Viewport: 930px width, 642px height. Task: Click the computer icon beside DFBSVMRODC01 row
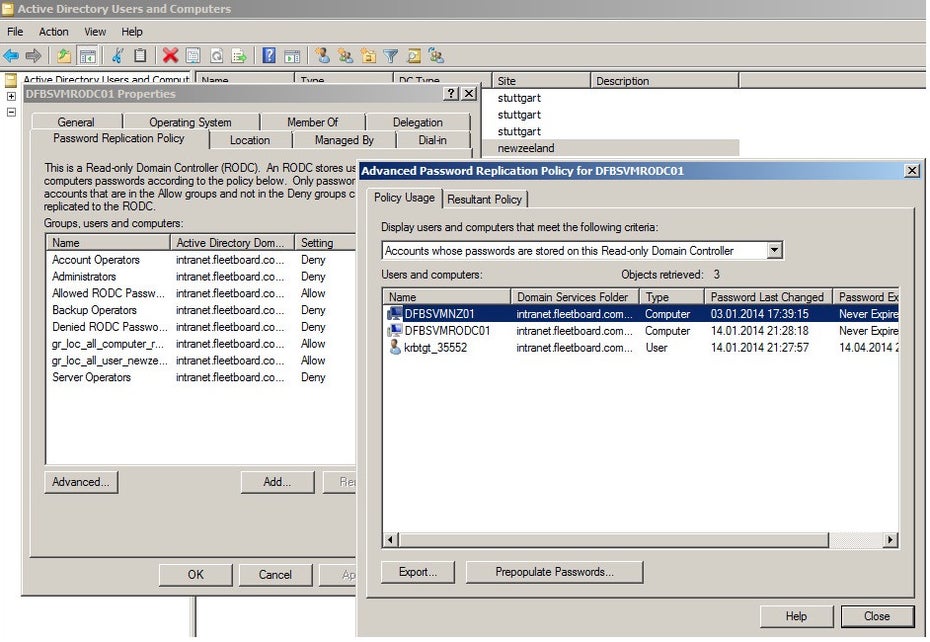tap(394, 330)
